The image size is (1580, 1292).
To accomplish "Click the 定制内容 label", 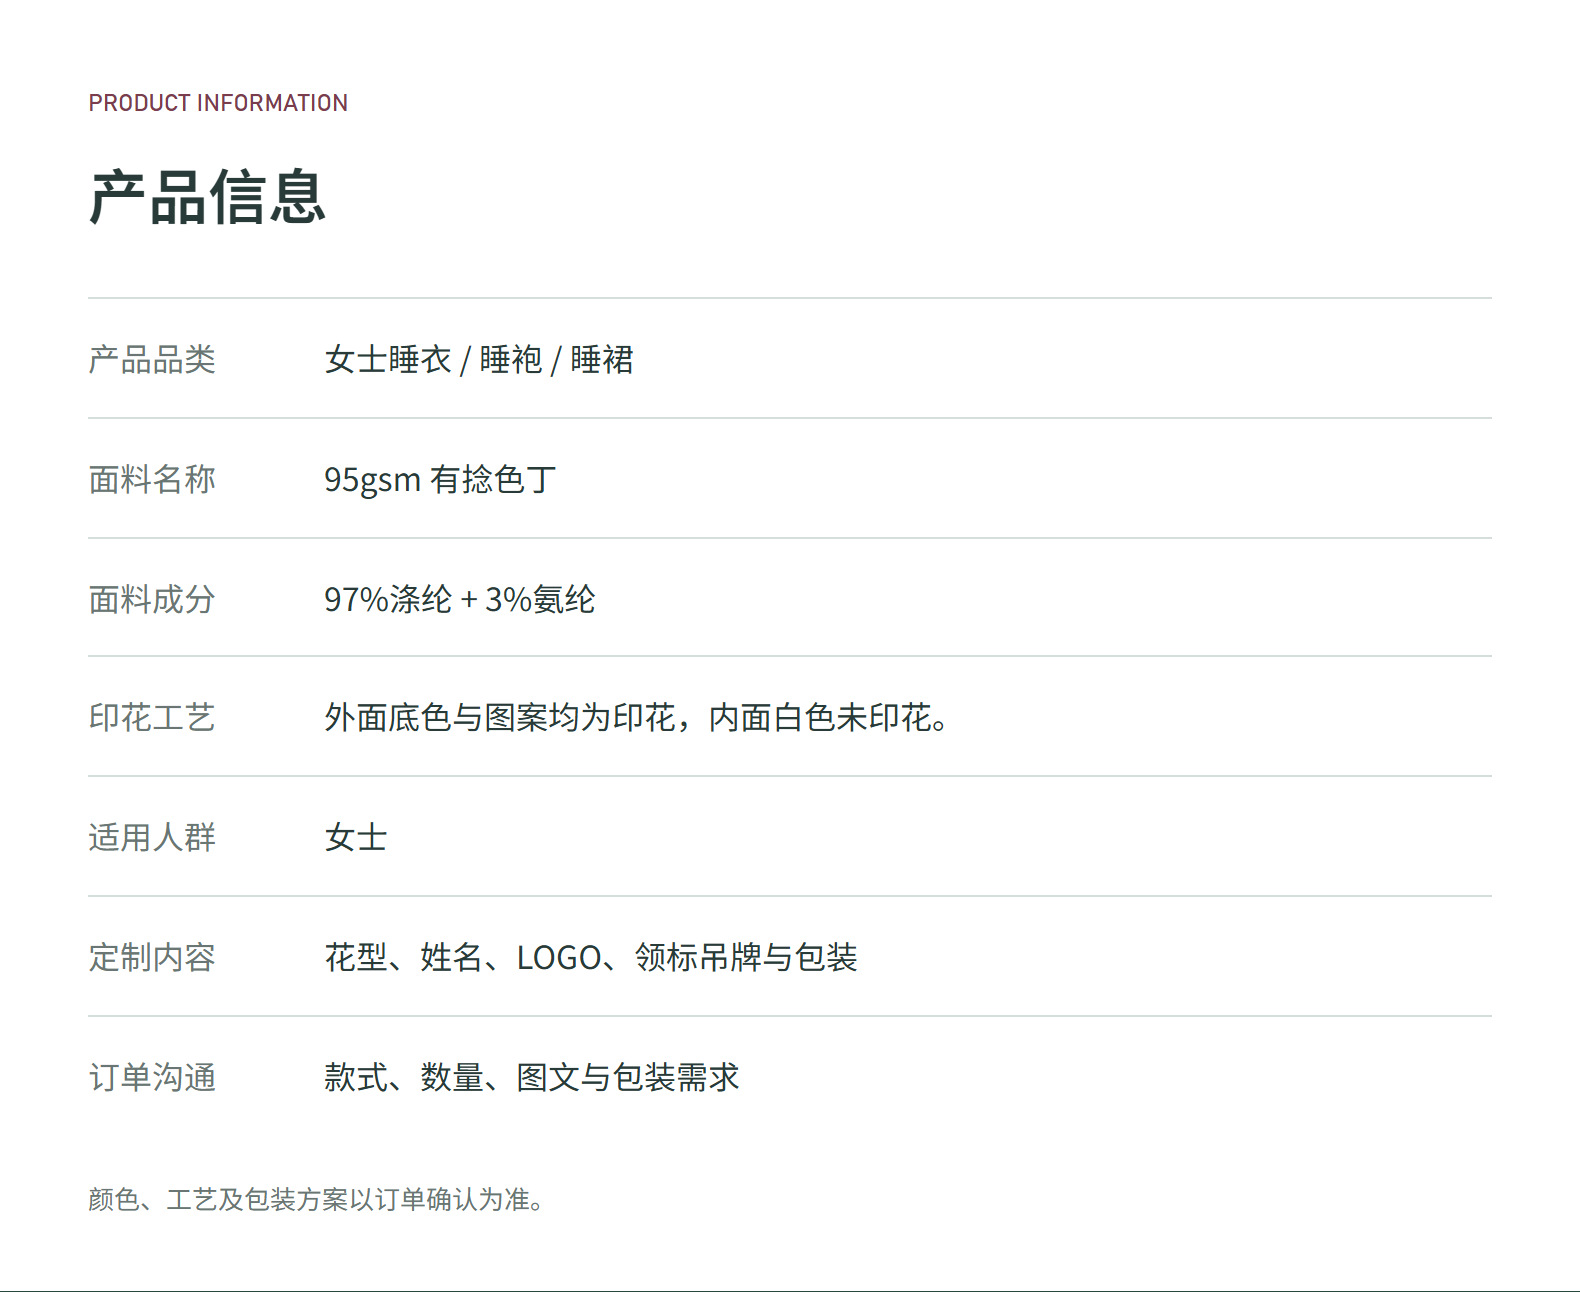I will 152,957.
